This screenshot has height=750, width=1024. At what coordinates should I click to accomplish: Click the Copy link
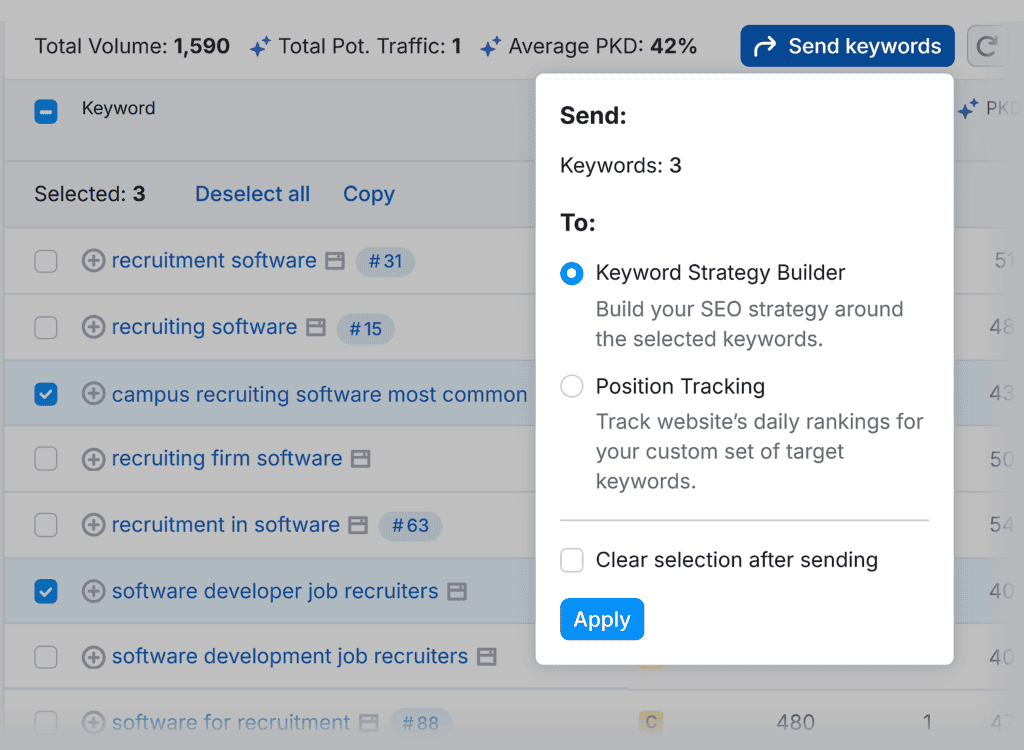point(369,194)
